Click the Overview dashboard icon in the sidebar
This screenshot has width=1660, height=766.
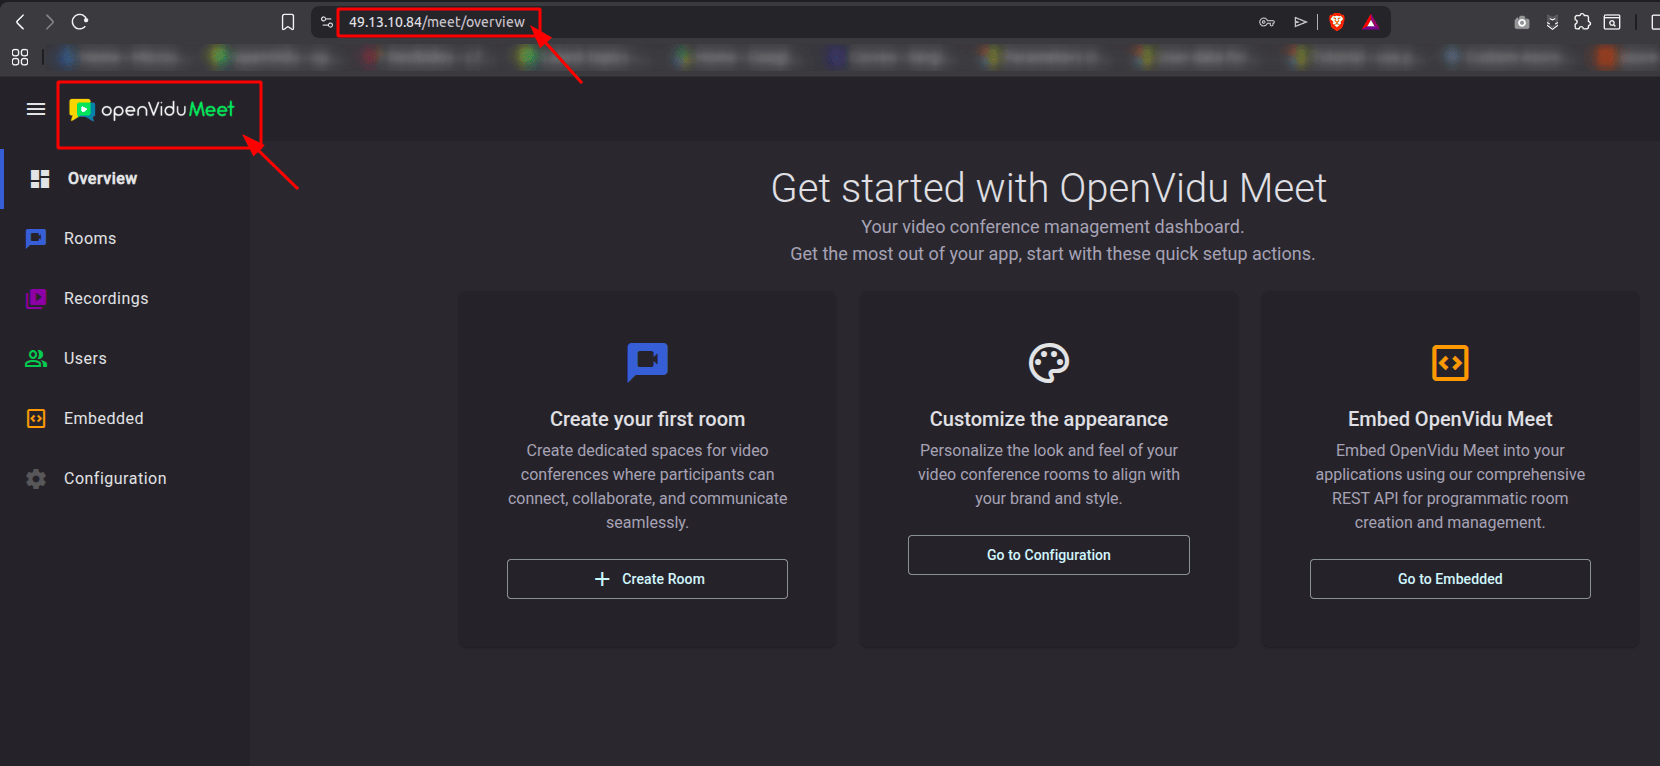[x=40, y=179]
